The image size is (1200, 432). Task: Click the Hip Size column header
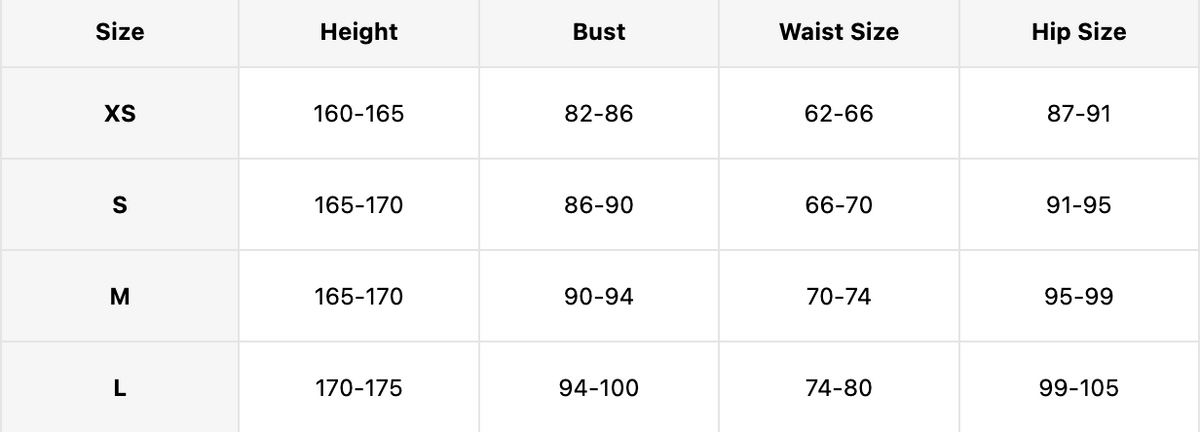pyautogui.click(x=1079, y=32)
